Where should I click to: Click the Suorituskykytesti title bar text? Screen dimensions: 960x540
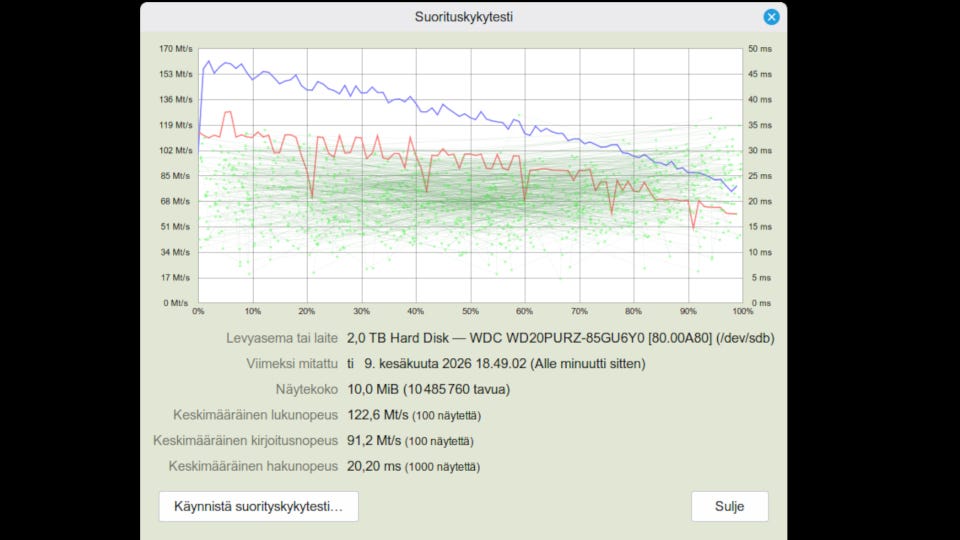(x=463, y=17)
